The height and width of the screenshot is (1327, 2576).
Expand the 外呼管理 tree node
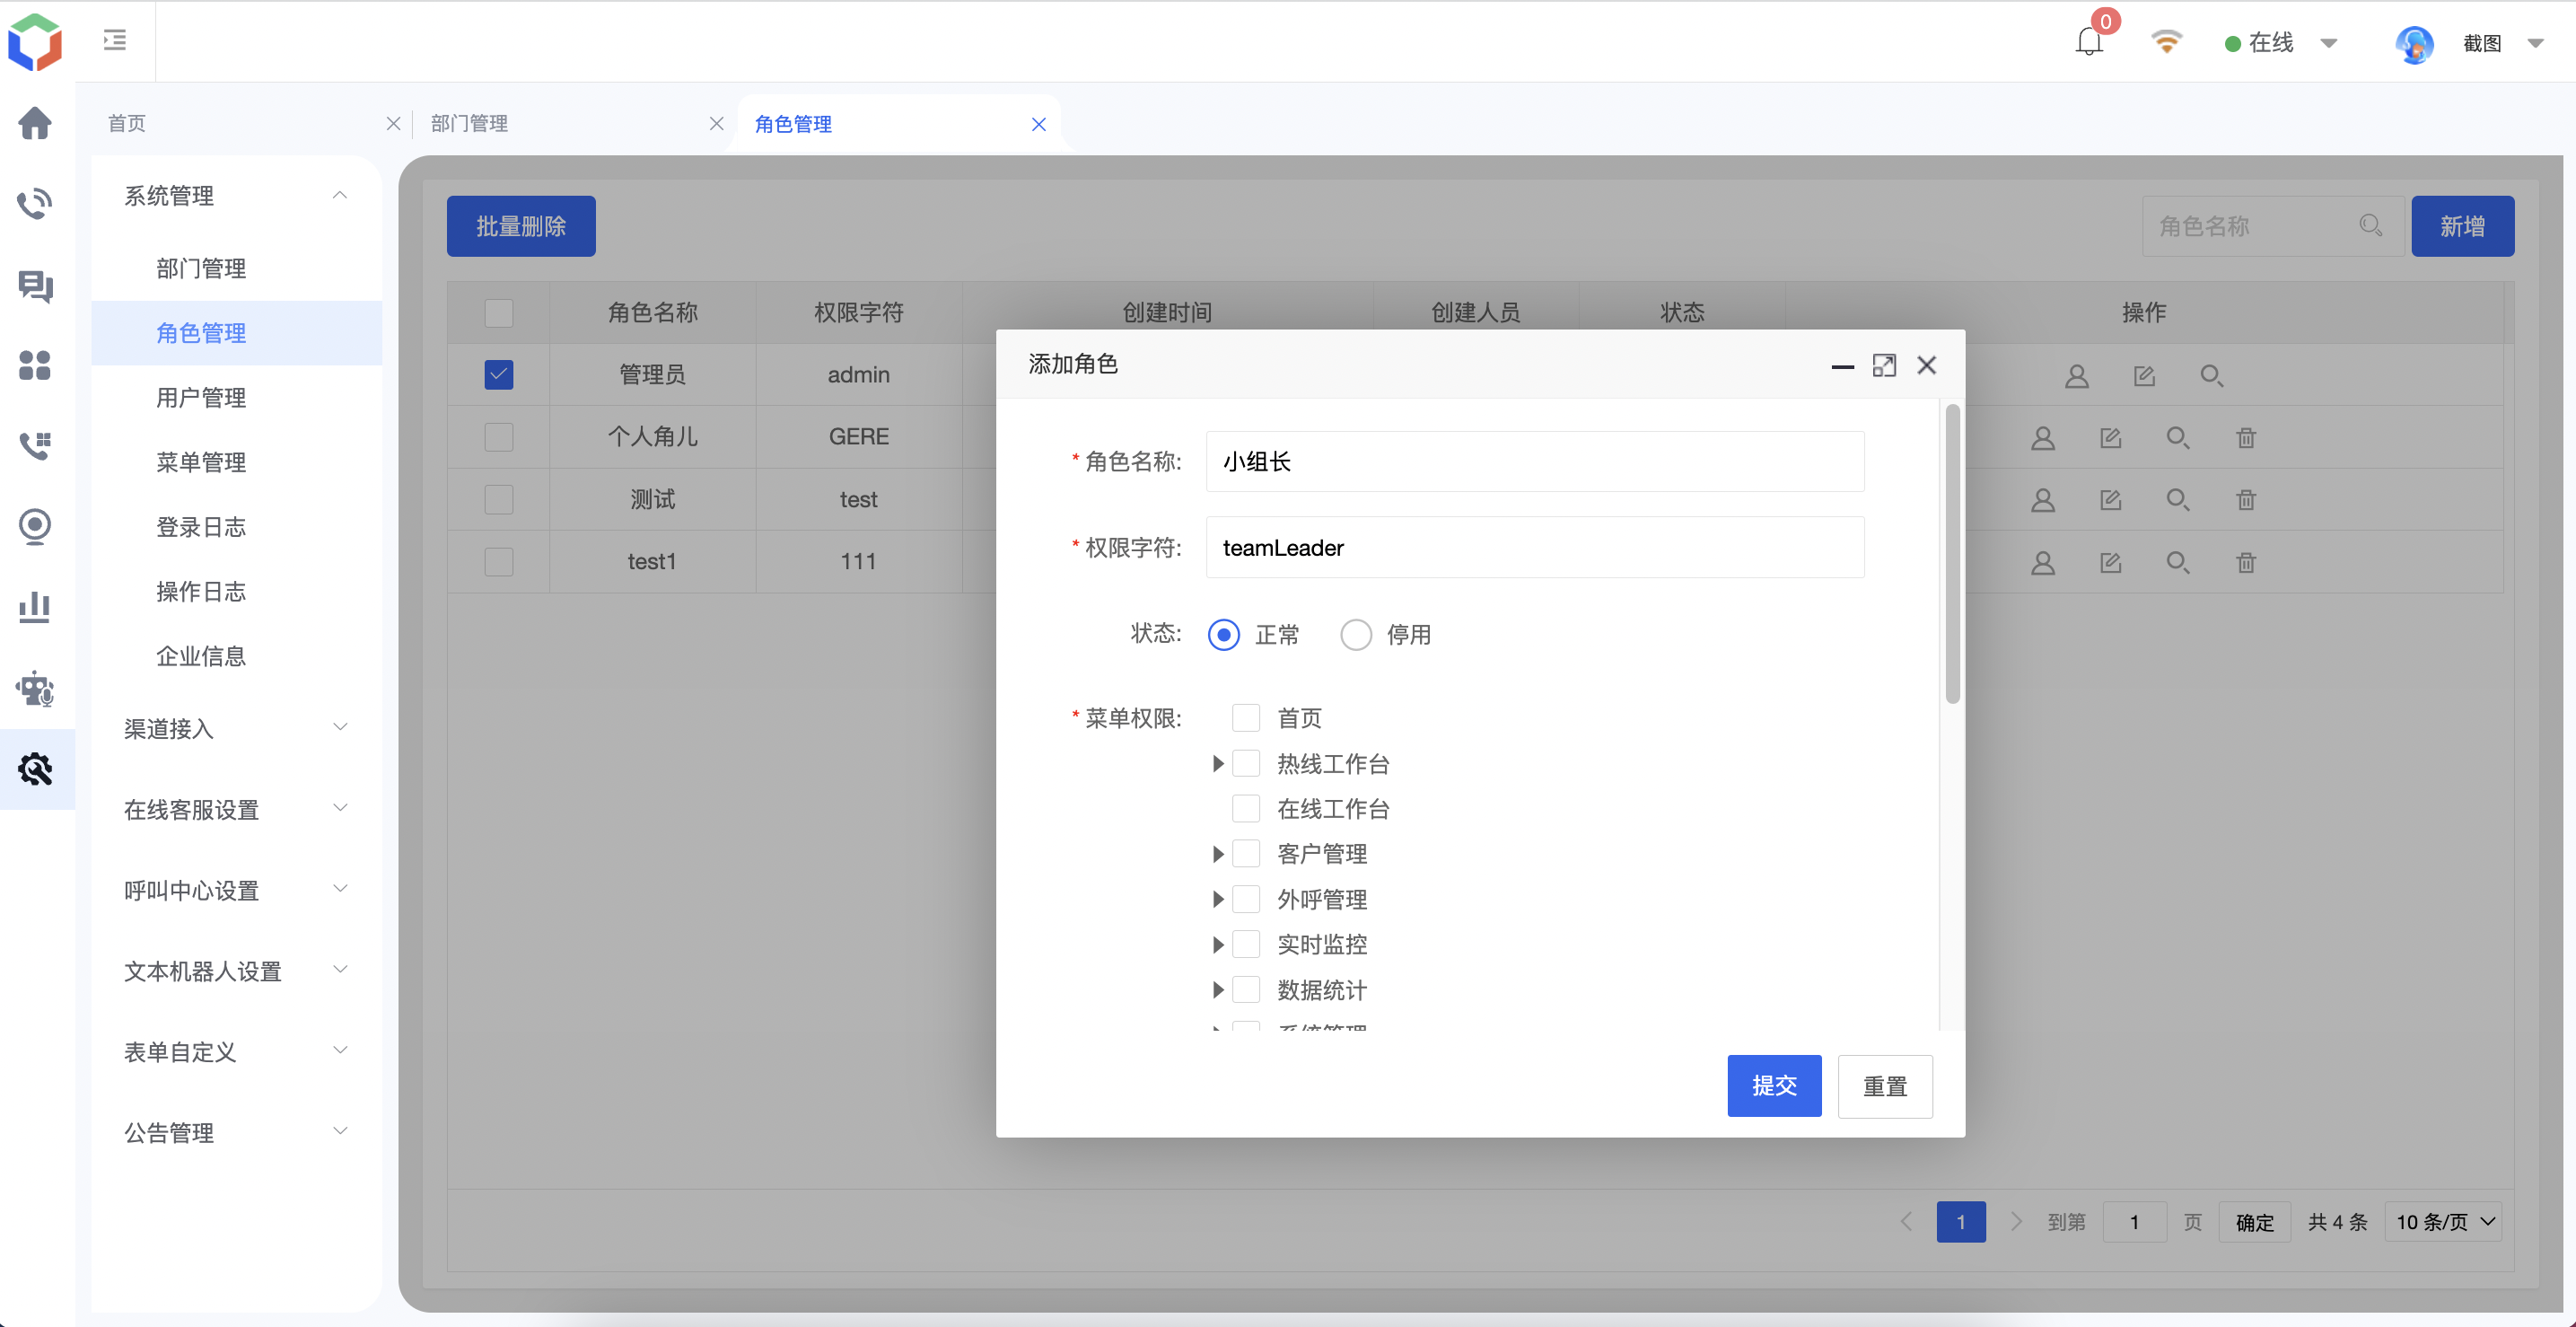coord(1218,899)
